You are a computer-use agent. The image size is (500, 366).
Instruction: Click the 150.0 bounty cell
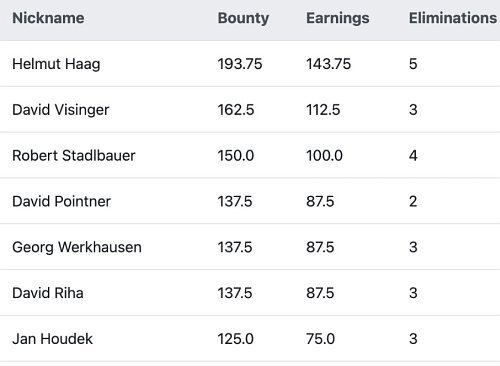(236, 156)
